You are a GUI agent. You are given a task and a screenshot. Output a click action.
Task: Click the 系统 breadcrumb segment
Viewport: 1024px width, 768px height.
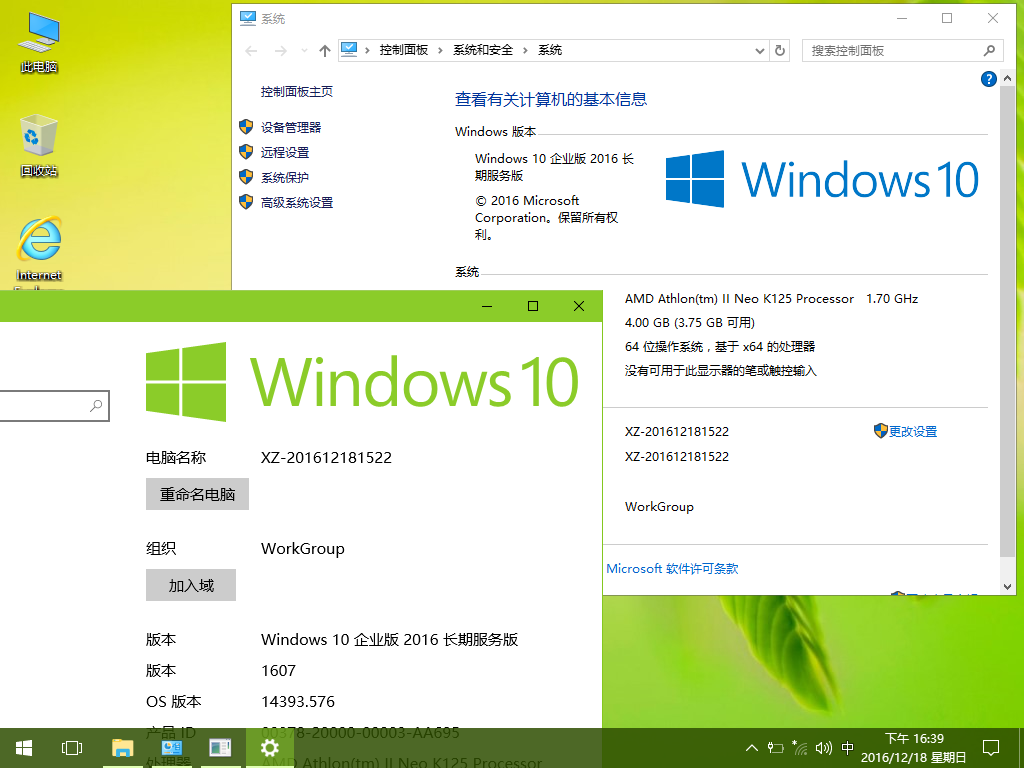550,50
